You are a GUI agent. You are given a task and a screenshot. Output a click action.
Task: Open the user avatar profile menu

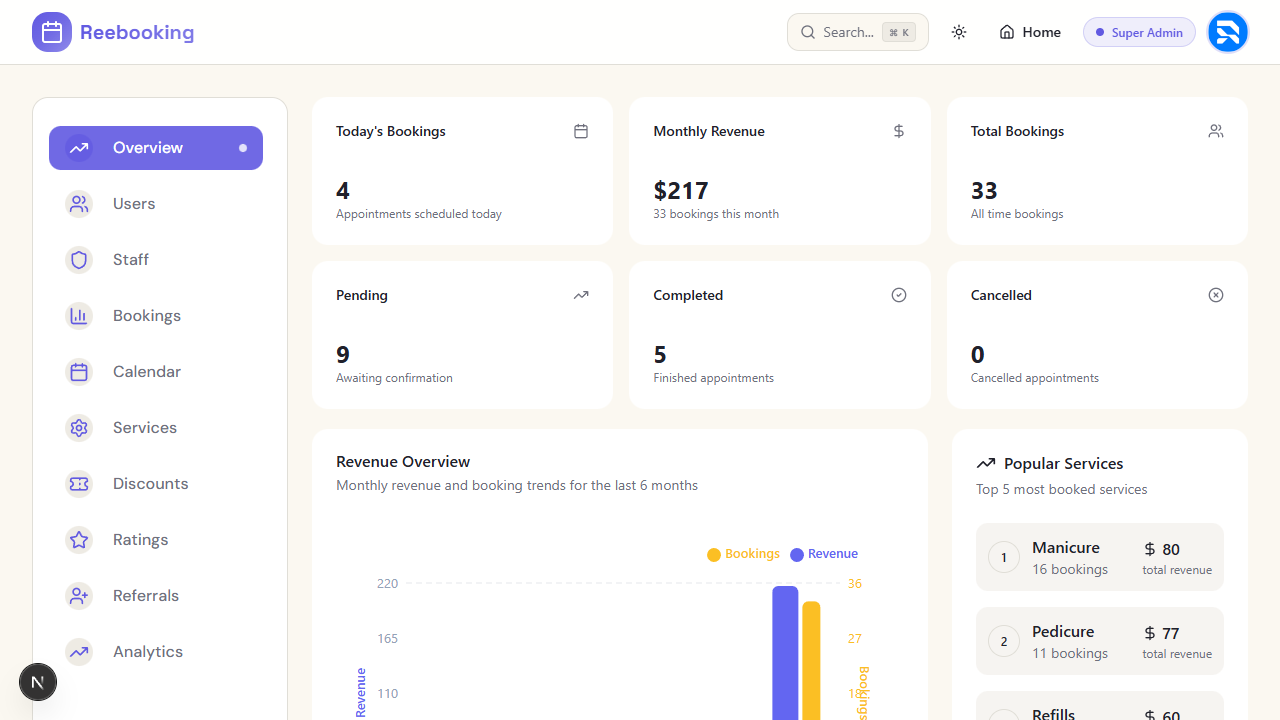tap(1227, 32)
